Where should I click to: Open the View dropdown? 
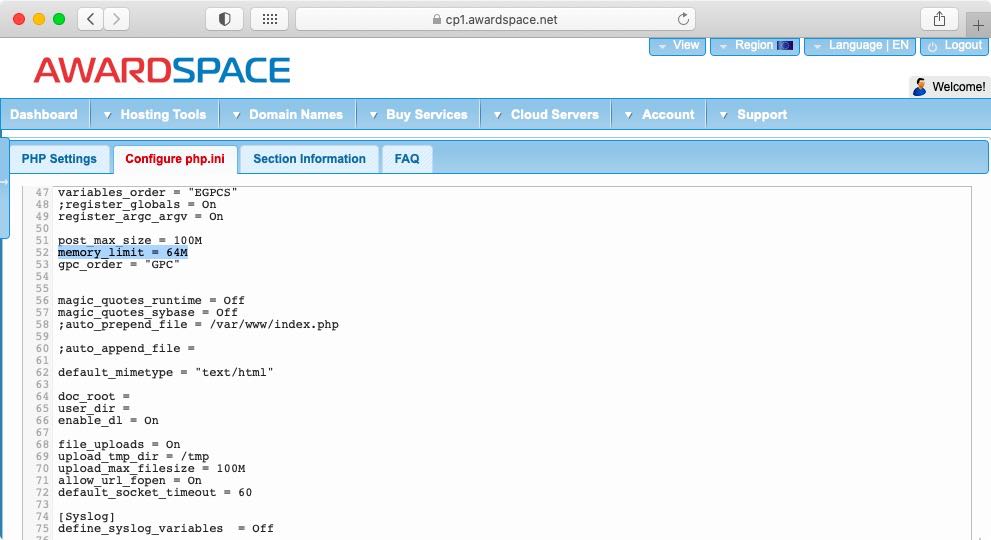tap(678, 46)
